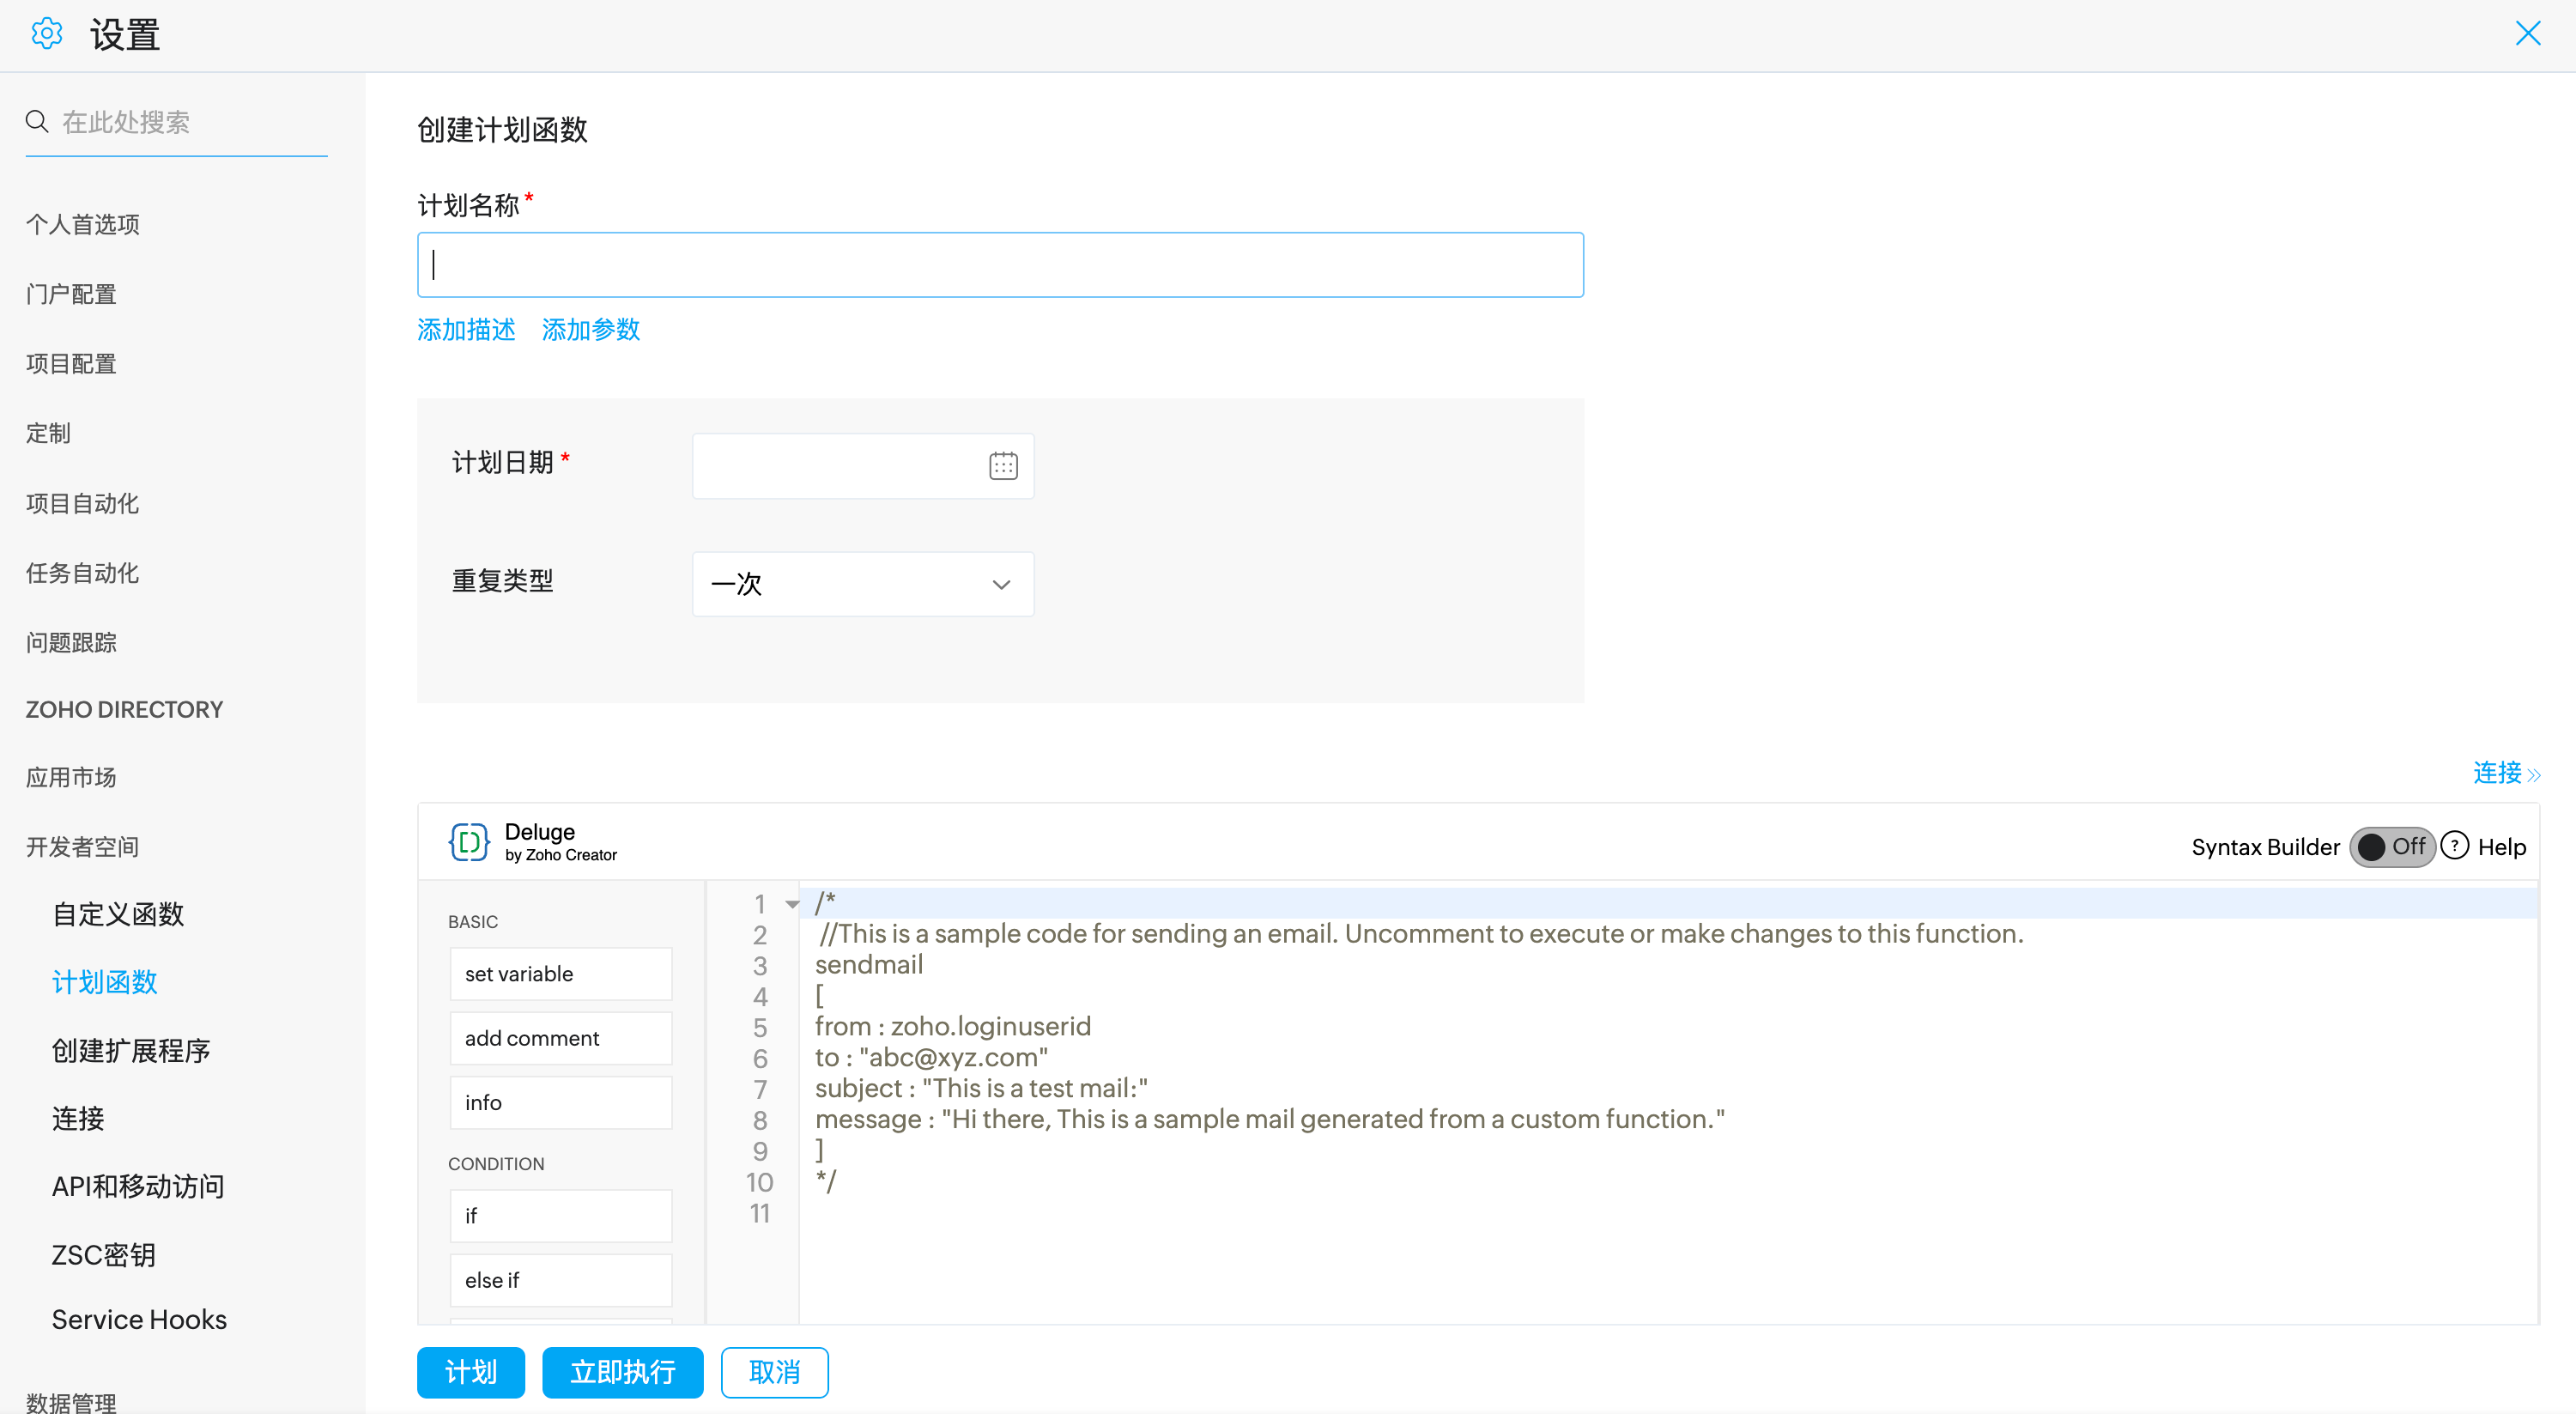This screenshot has width=2576, height=1414.
Task: Open the calendar date picker icon
Action: pyautogui.click(x=1003, y=466)
